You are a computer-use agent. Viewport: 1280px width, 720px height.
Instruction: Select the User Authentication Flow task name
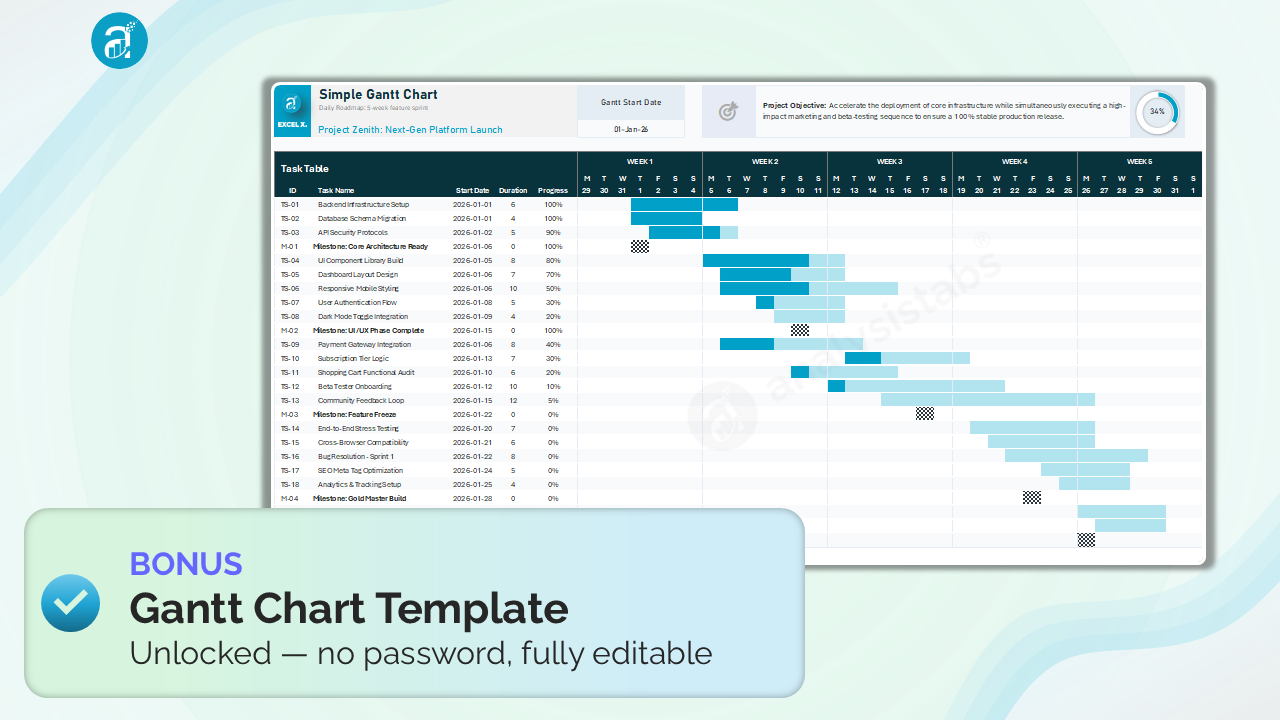(357, 302)
